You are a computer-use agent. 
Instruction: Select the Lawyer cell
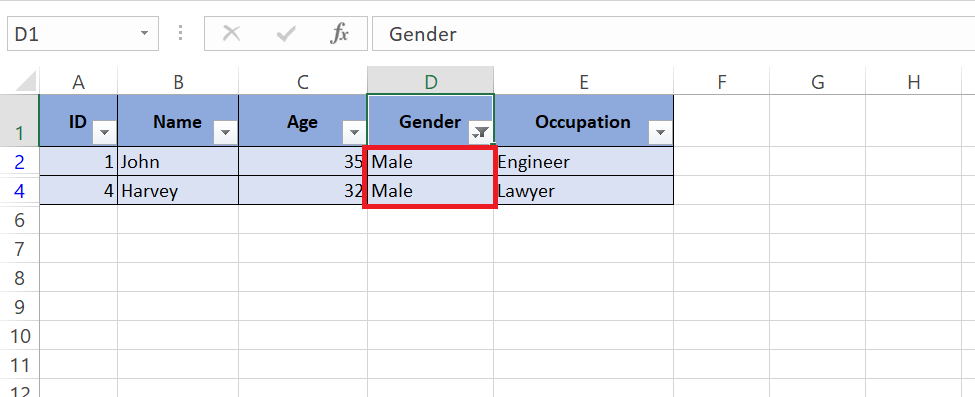(x=583, y=190)
